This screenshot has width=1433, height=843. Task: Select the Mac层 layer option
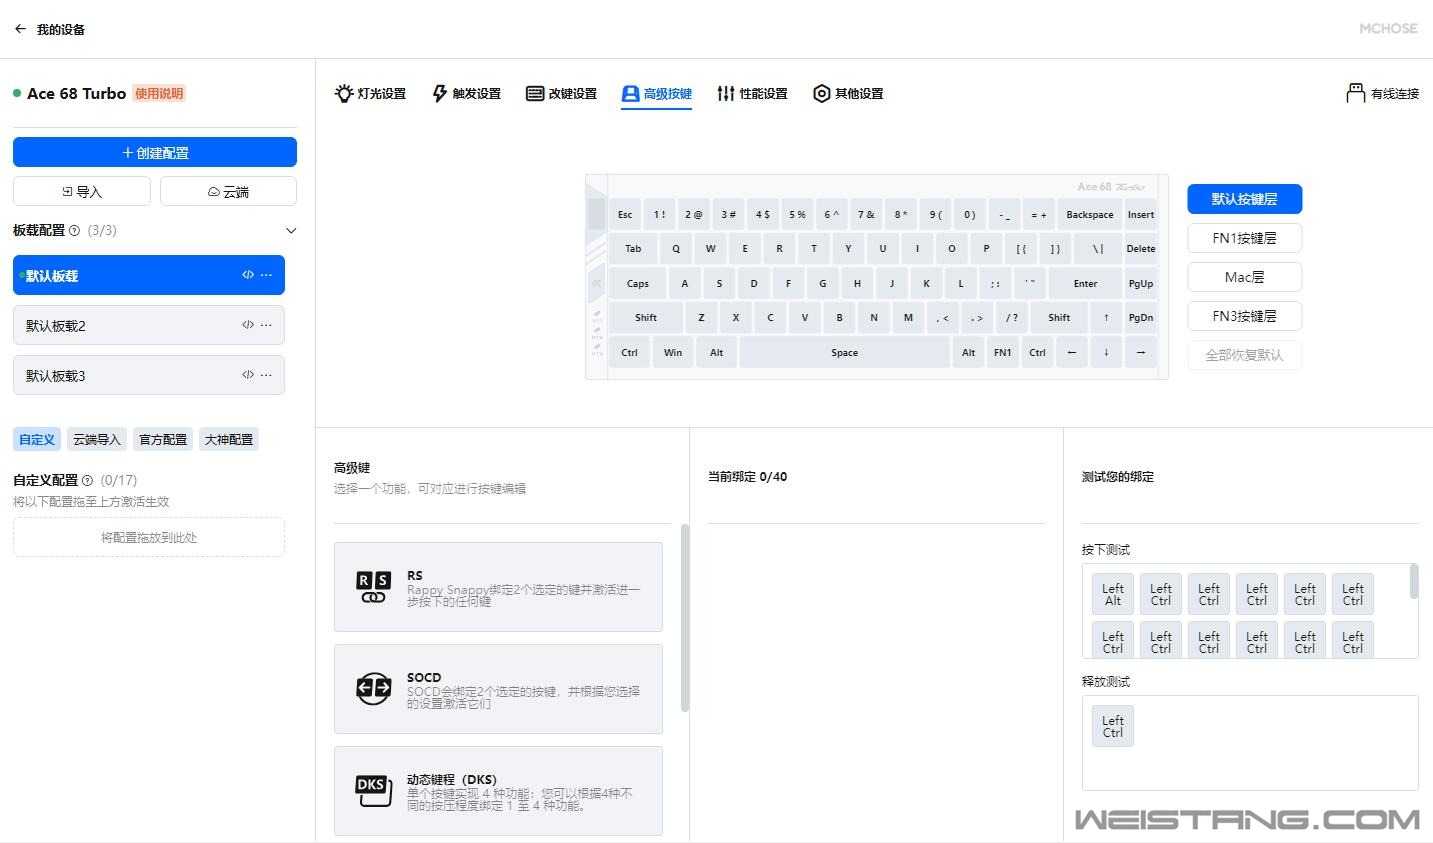(1244, 277)
